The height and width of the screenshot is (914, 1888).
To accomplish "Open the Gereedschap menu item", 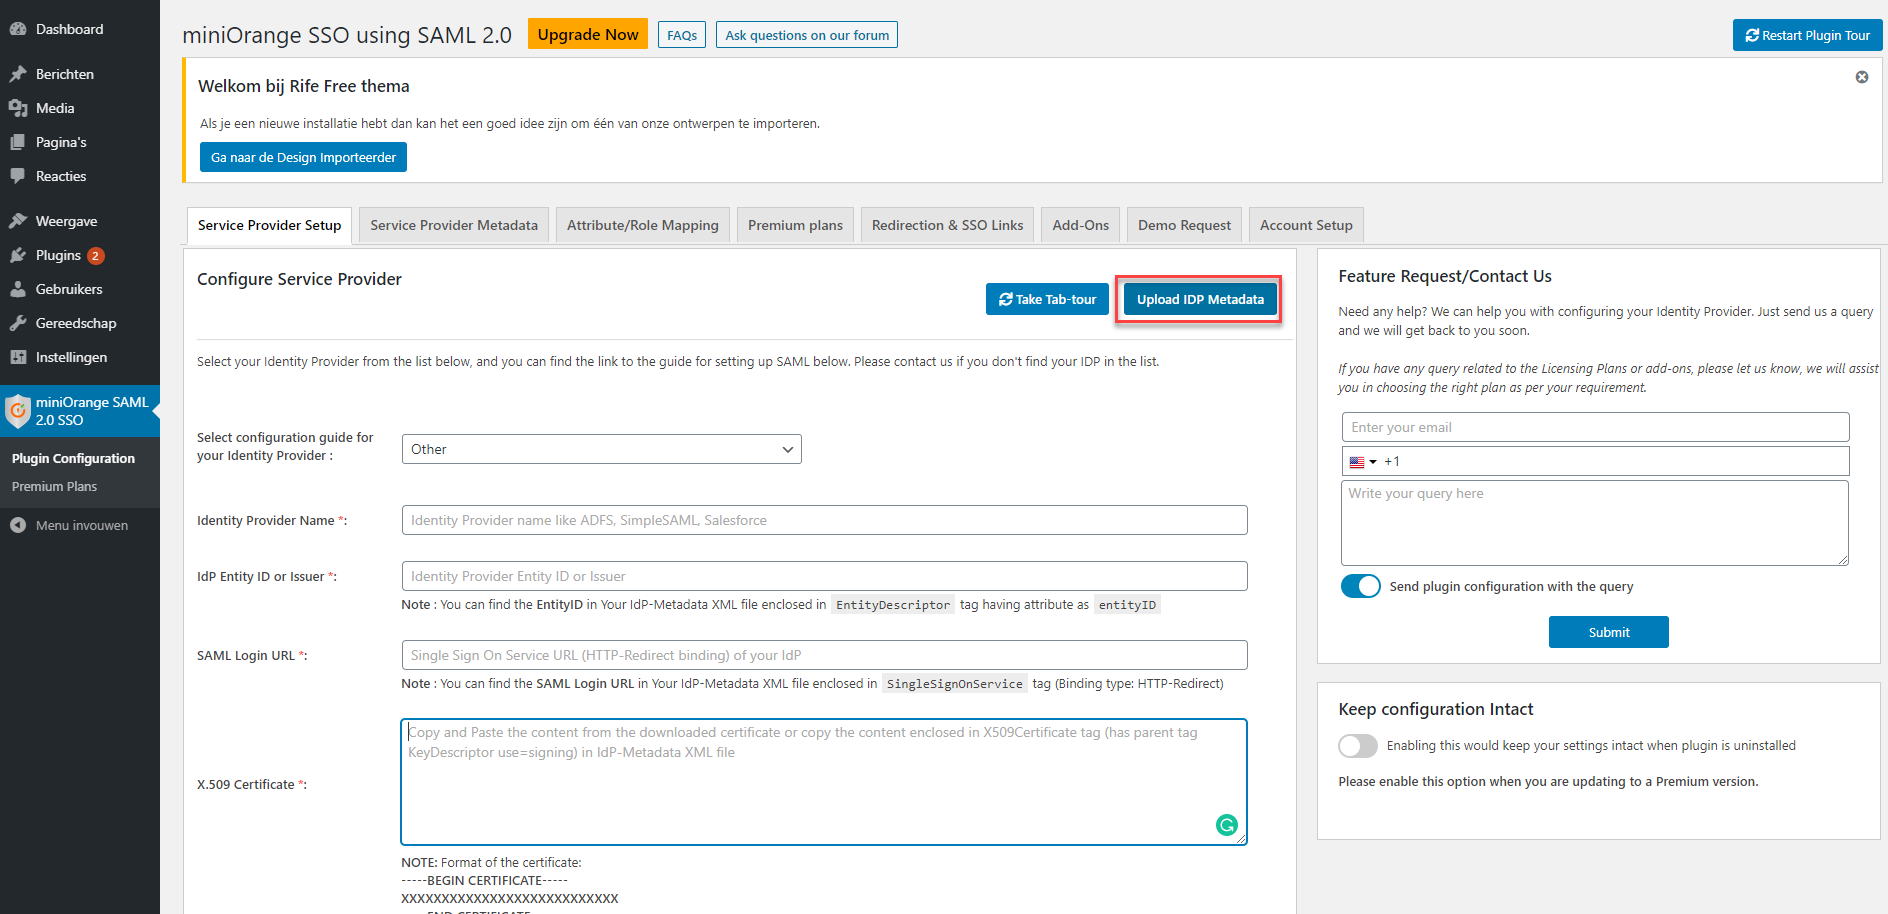I will tap(80, 323).
